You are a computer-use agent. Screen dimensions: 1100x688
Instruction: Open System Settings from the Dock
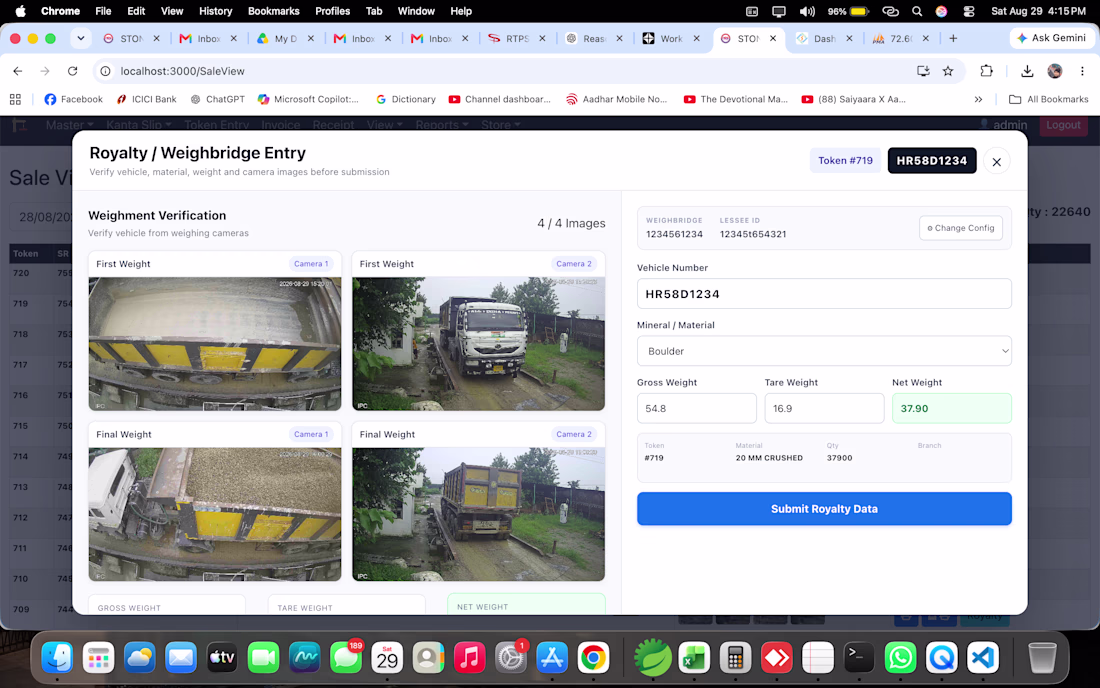pos(511,658)
